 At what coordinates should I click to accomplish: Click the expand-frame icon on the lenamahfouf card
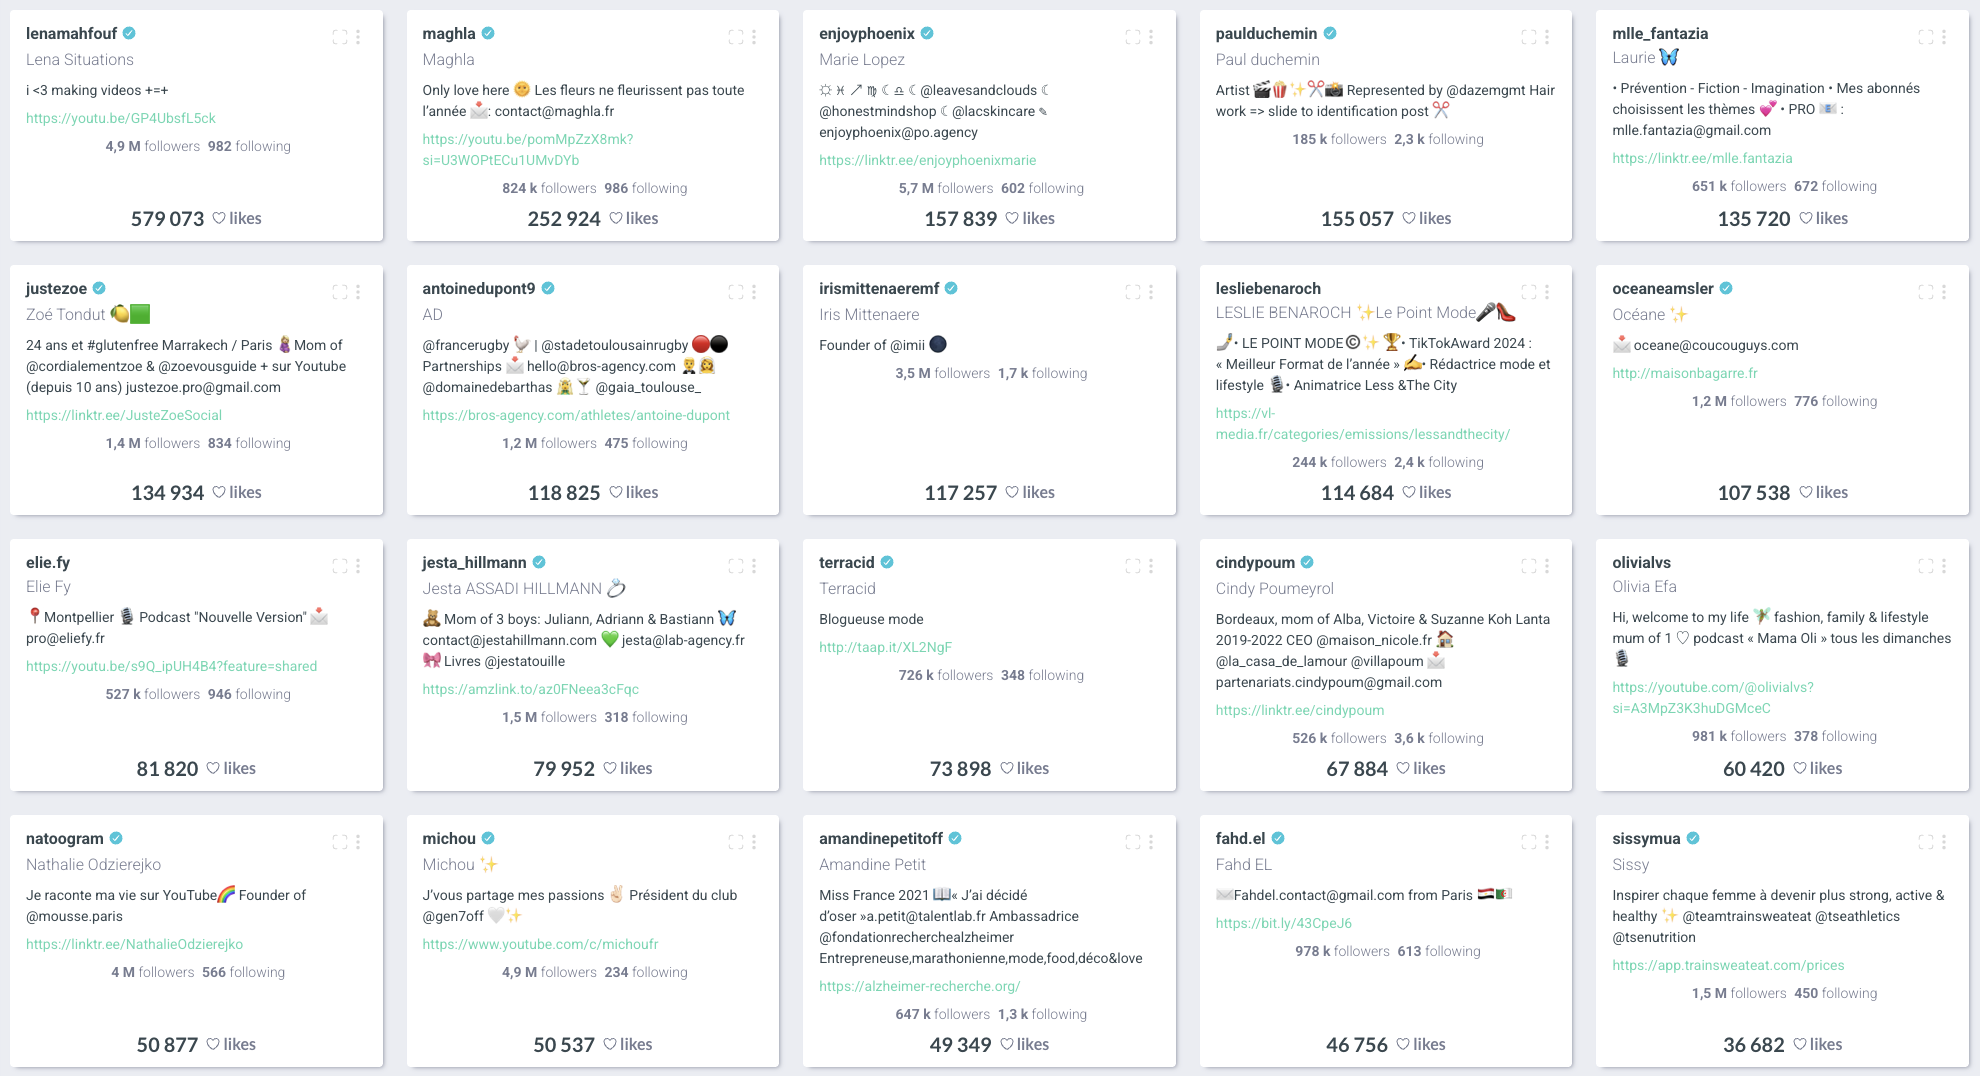[x=340, y=37]
